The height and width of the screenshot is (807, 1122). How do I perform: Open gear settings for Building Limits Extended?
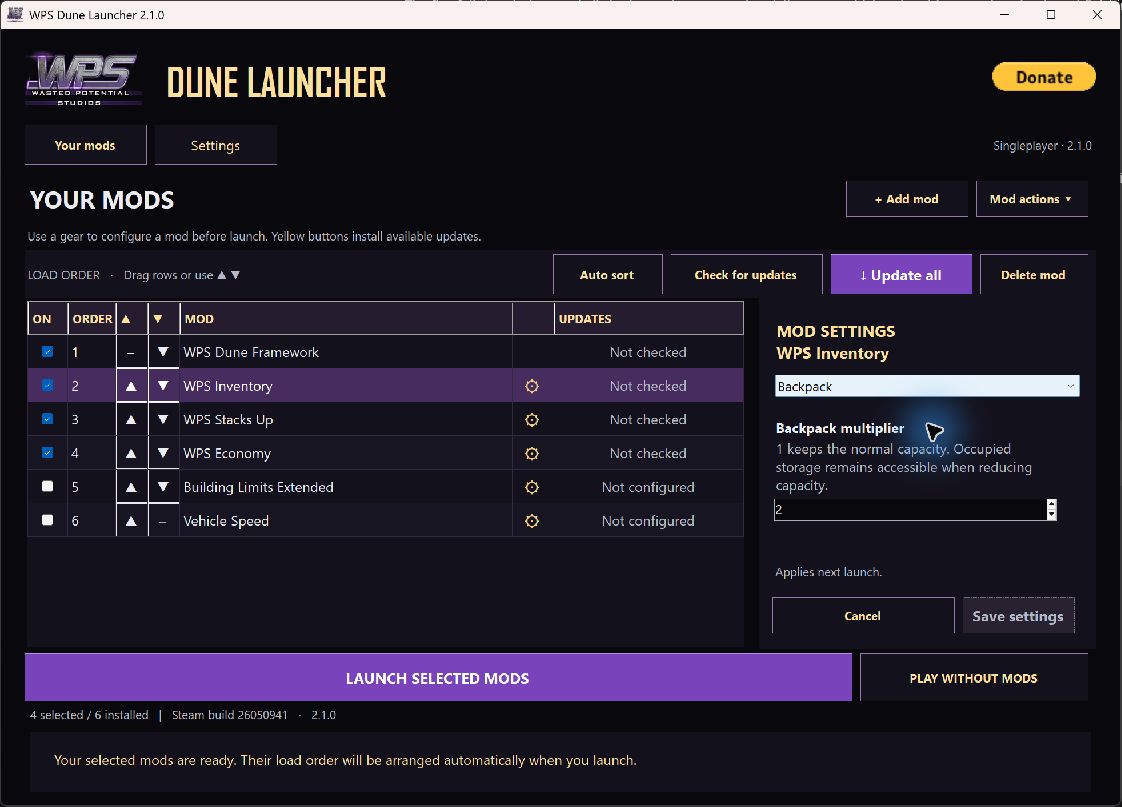coord(532,487)
